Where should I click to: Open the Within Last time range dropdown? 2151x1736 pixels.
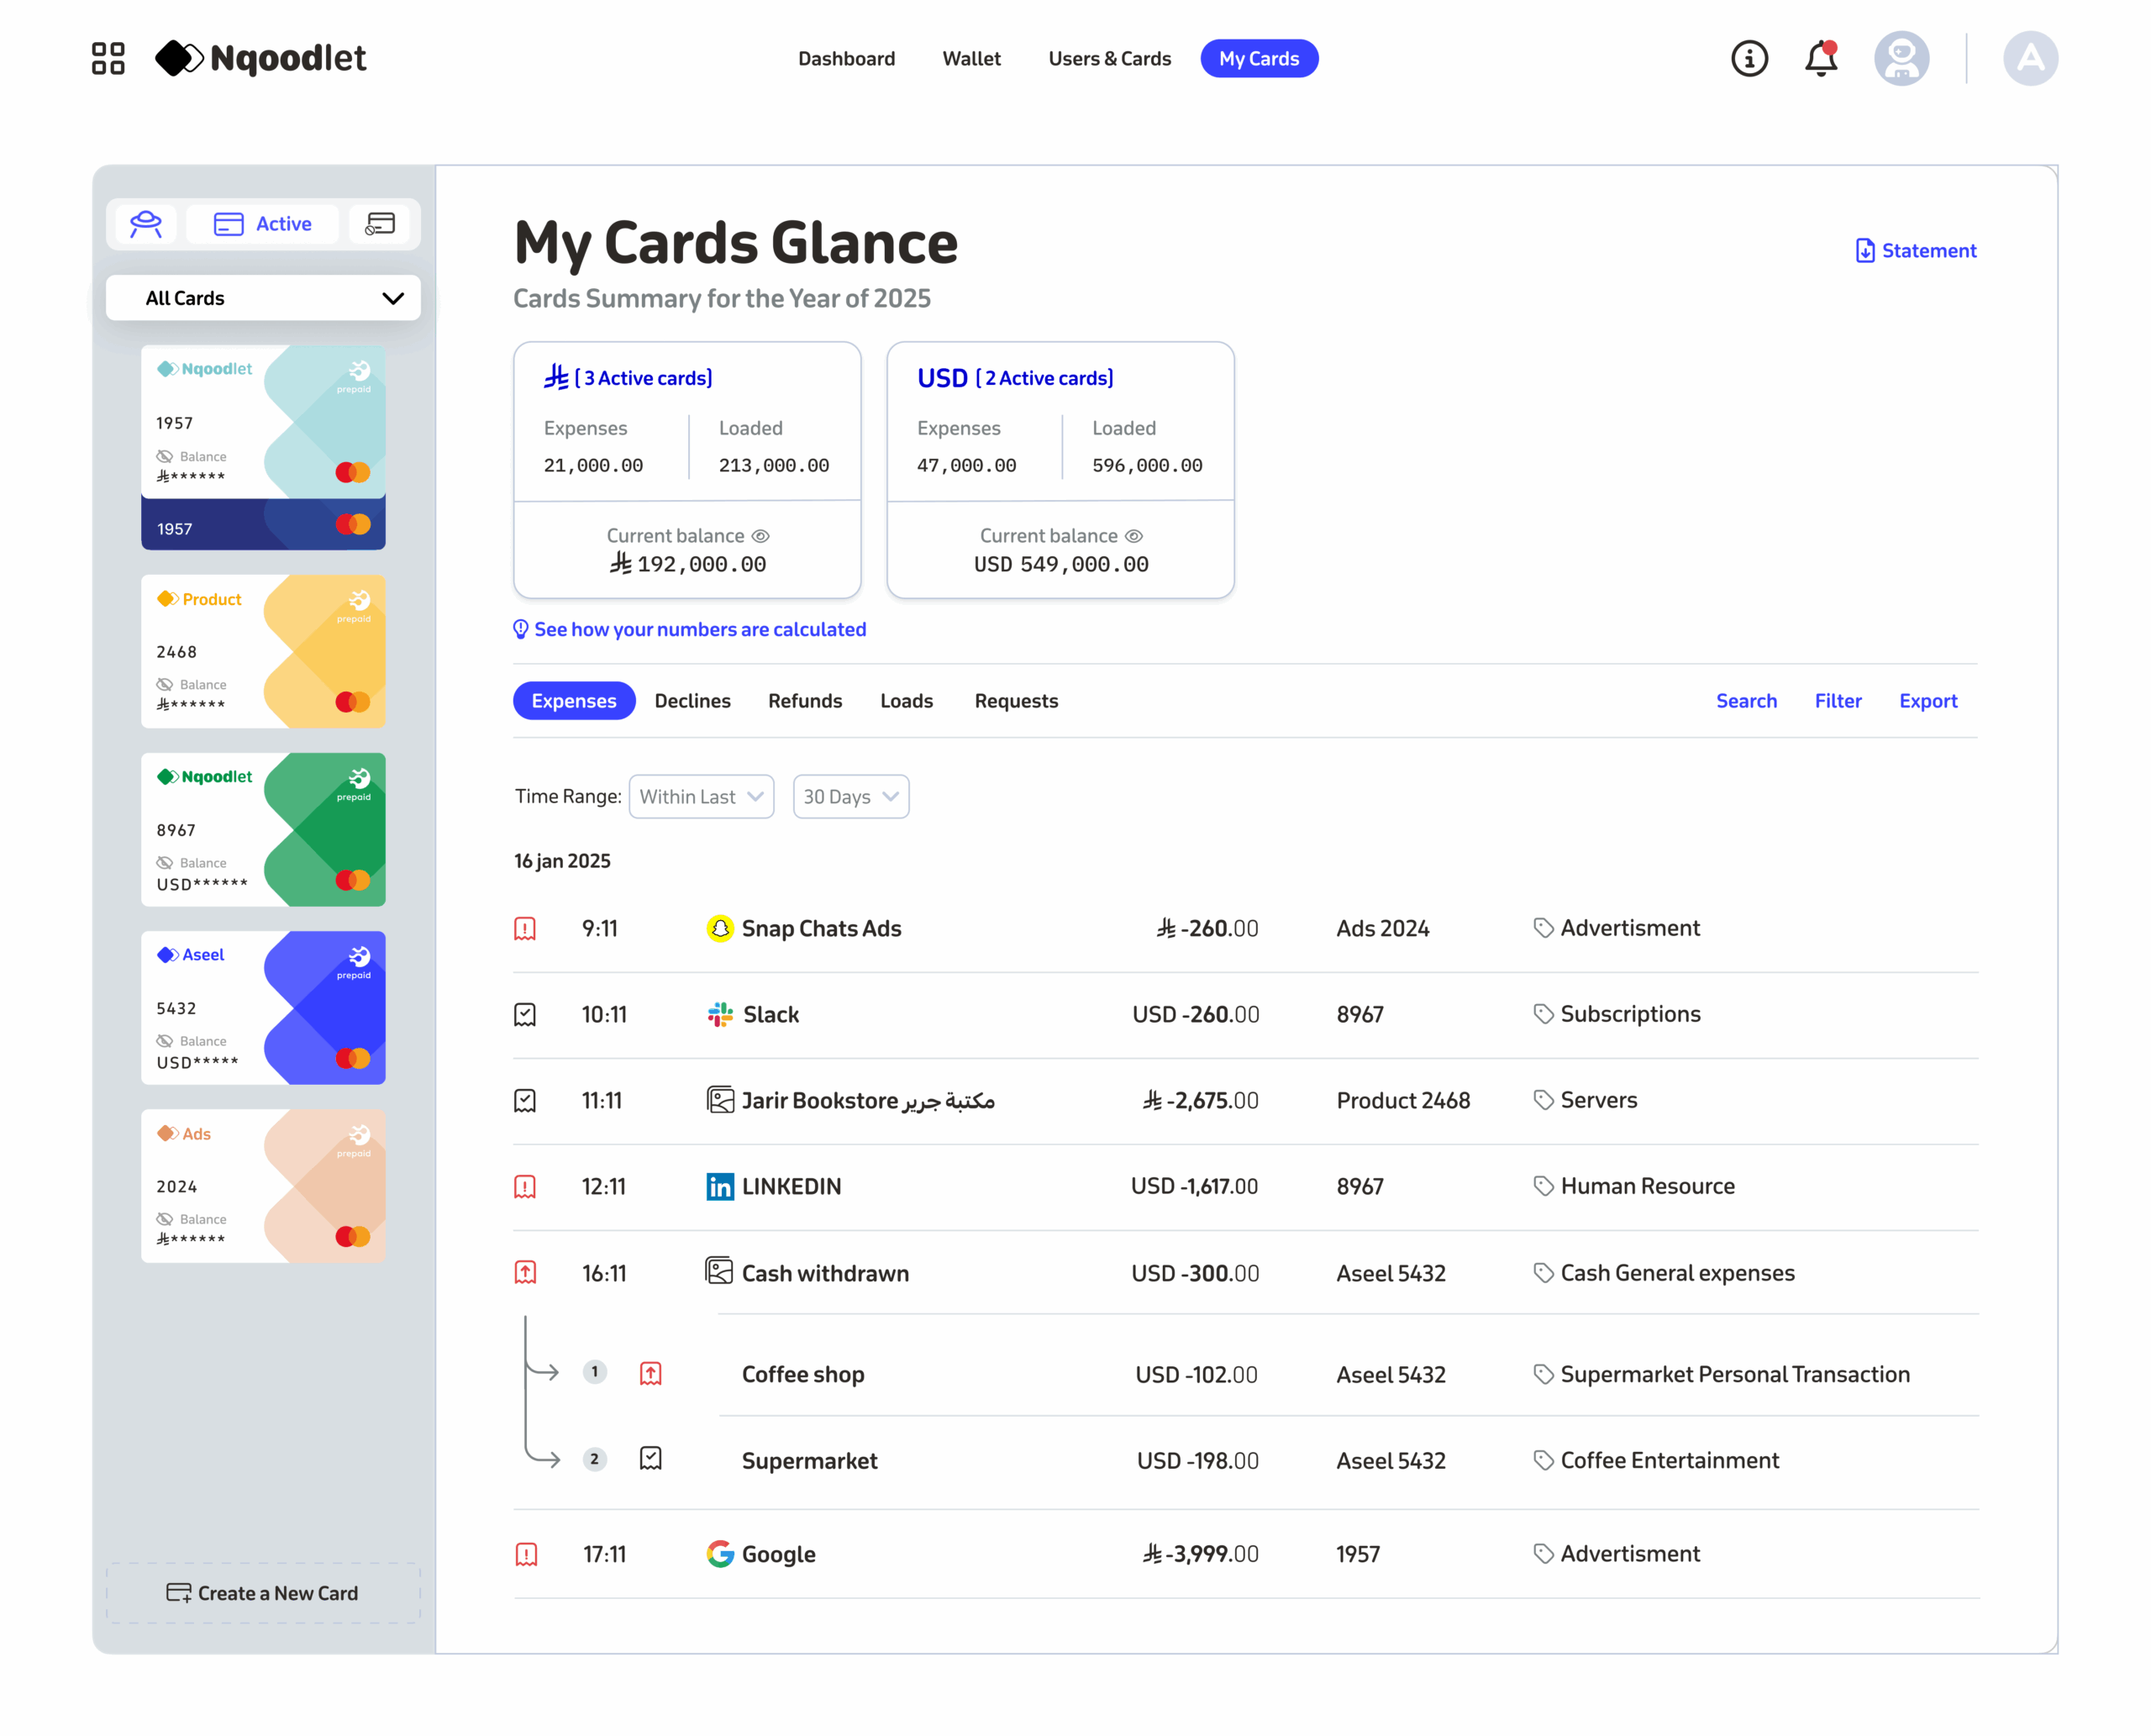pos(701,796)
